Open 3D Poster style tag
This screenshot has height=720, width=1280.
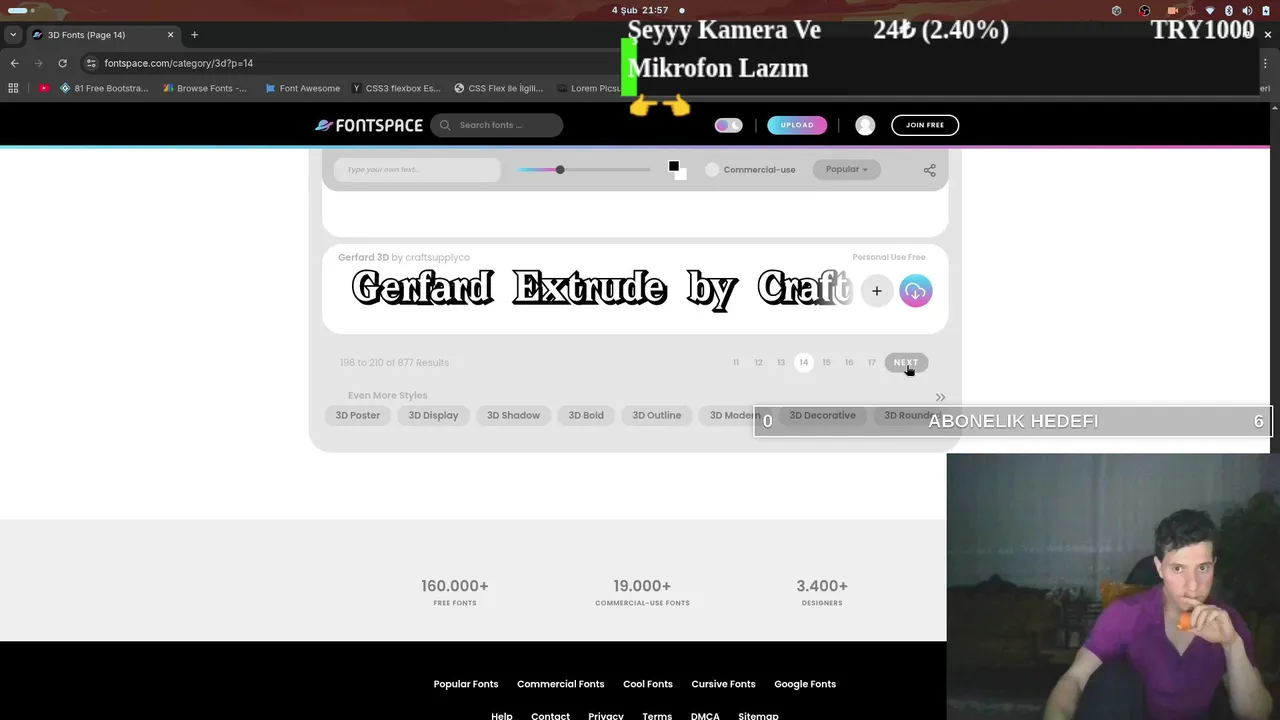(x=358, y=415)
